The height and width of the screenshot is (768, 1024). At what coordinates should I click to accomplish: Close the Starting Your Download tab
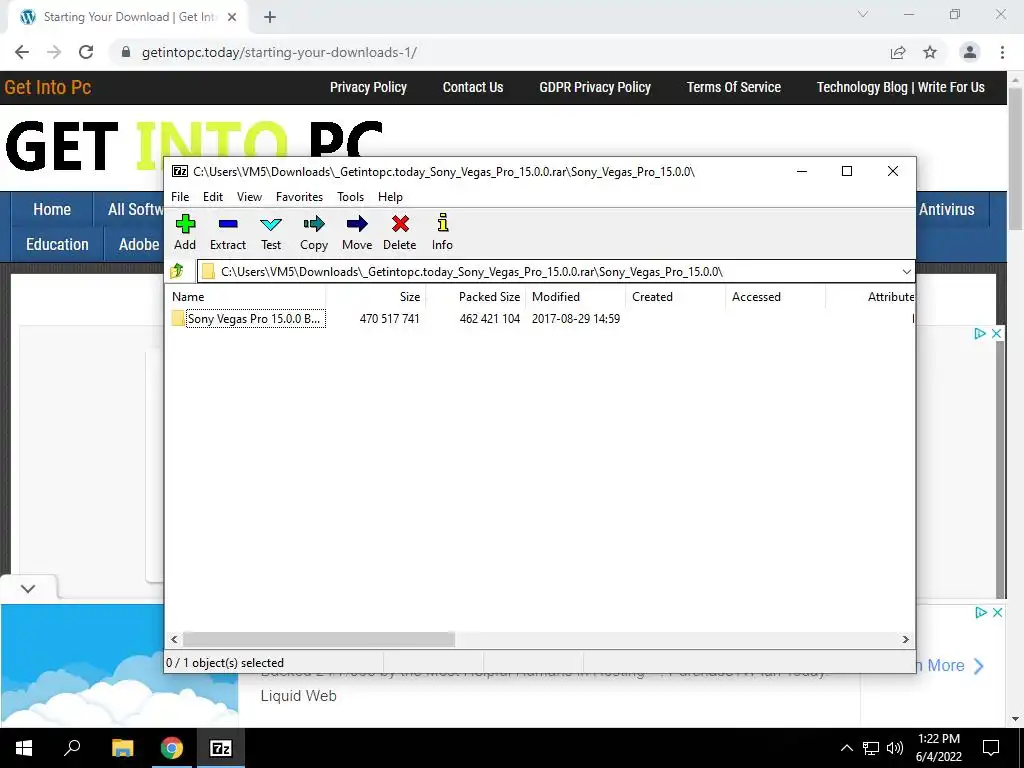[x=232, y=17]
